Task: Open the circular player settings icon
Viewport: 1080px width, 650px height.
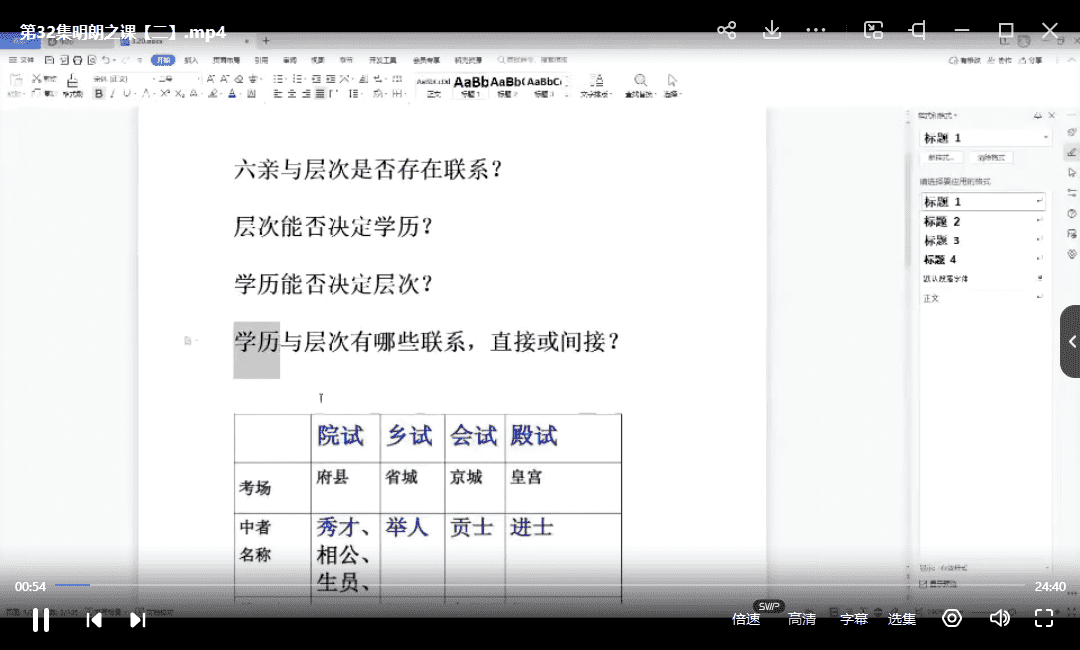Action: (952, 618)
